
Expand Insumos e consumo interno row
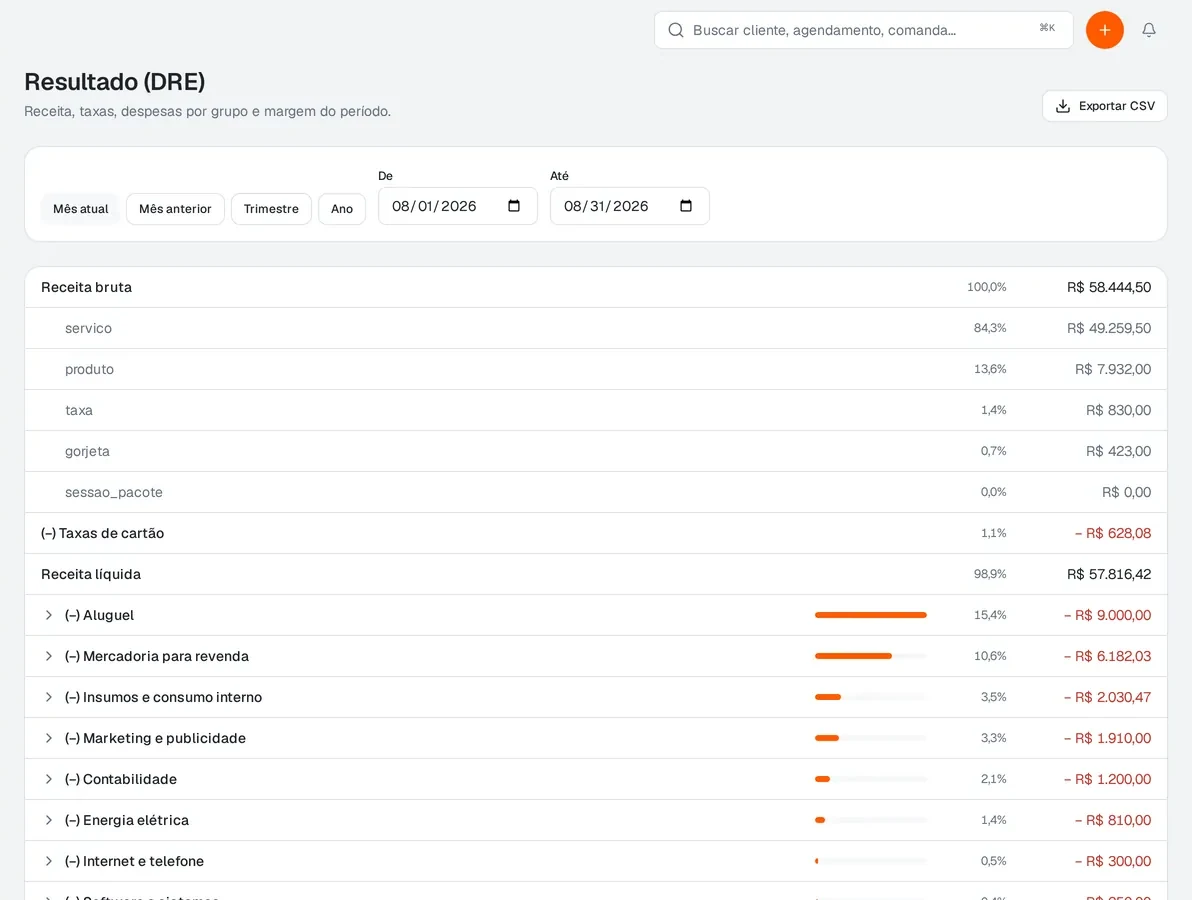pos(49,697)
